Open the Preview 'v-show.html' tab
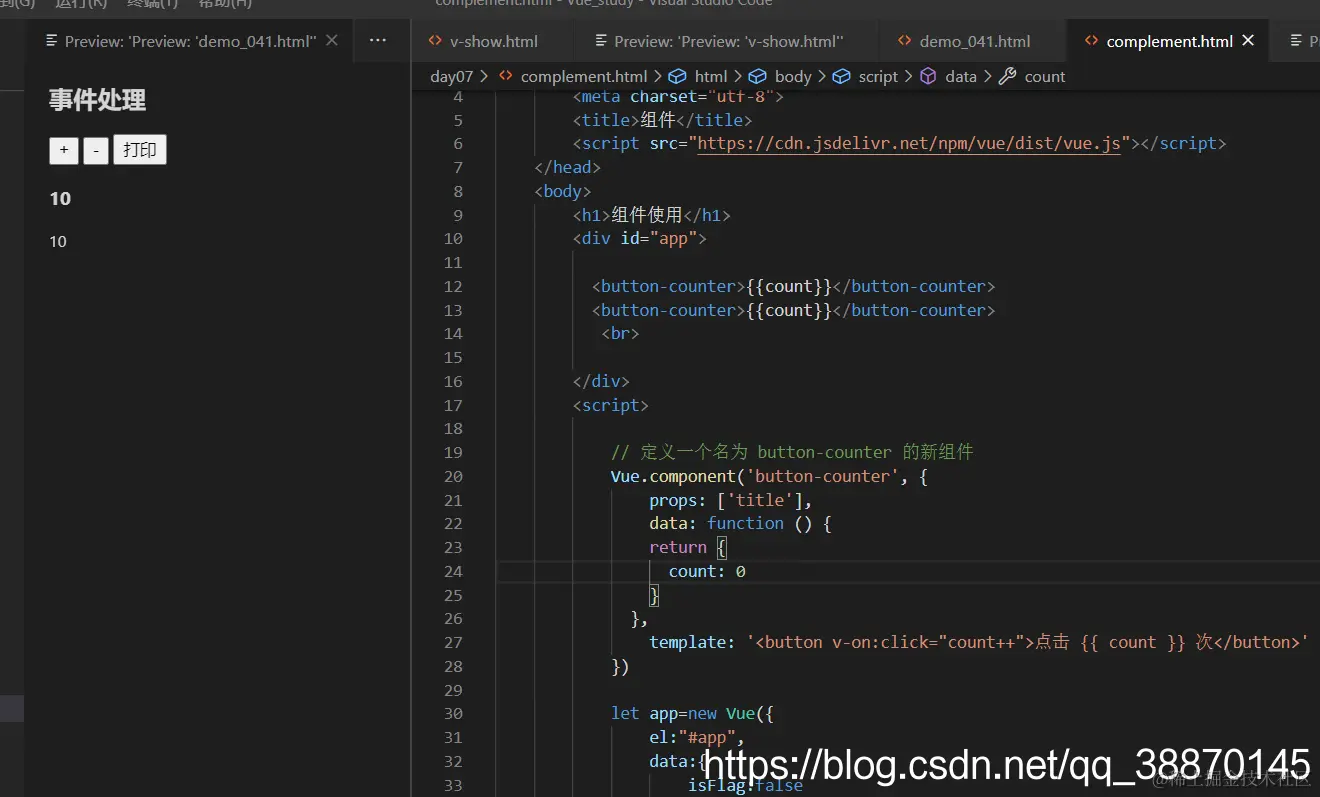The width and height of the screenshot is (1320, 797). coord(727,41)
